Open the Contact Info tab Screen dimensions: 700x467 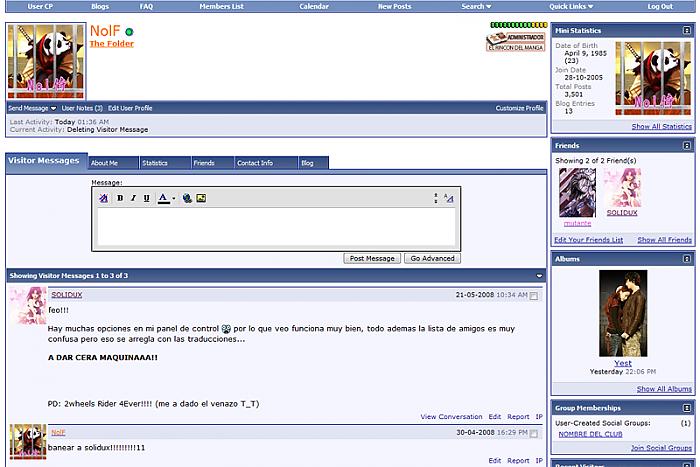255,162
